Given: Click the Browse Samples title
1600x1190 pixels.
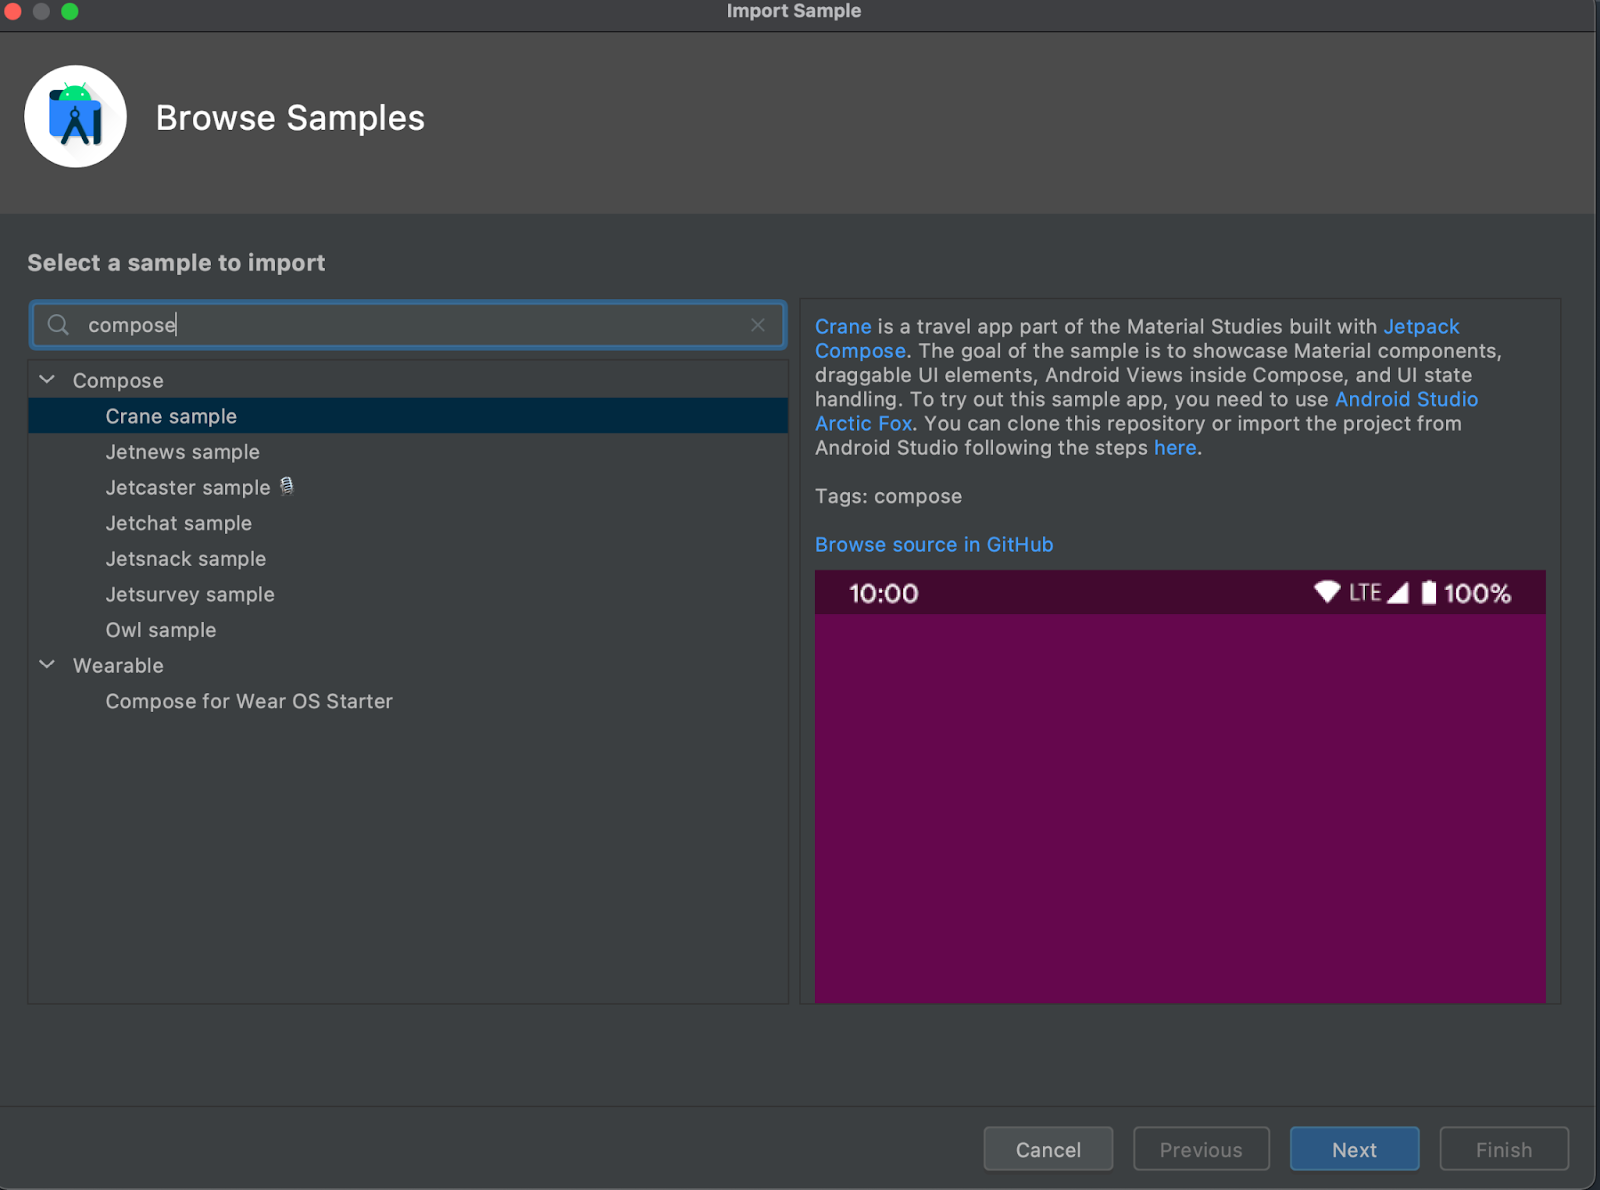Looking at the screenshot, I should (x=290, y=118).
